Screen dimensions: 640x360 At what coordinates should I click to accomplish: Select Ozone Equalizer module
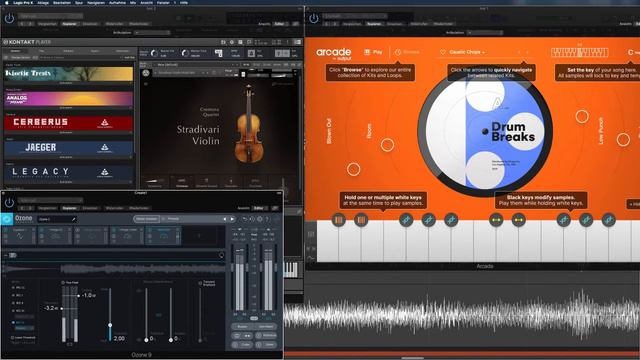(x=19, y=236)
